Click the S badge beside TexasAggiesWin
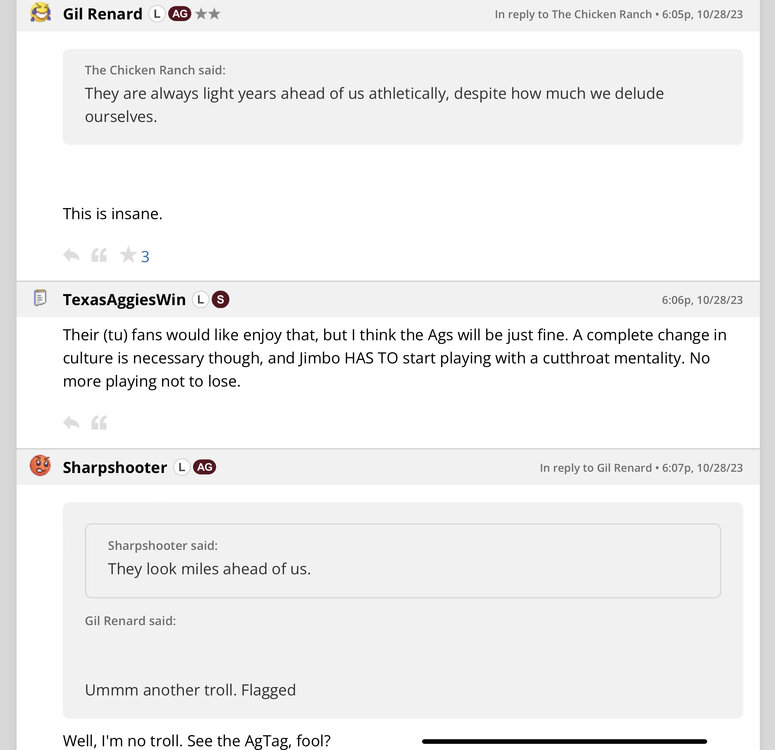This screenshot has height=750, width=775. [221, 299]
